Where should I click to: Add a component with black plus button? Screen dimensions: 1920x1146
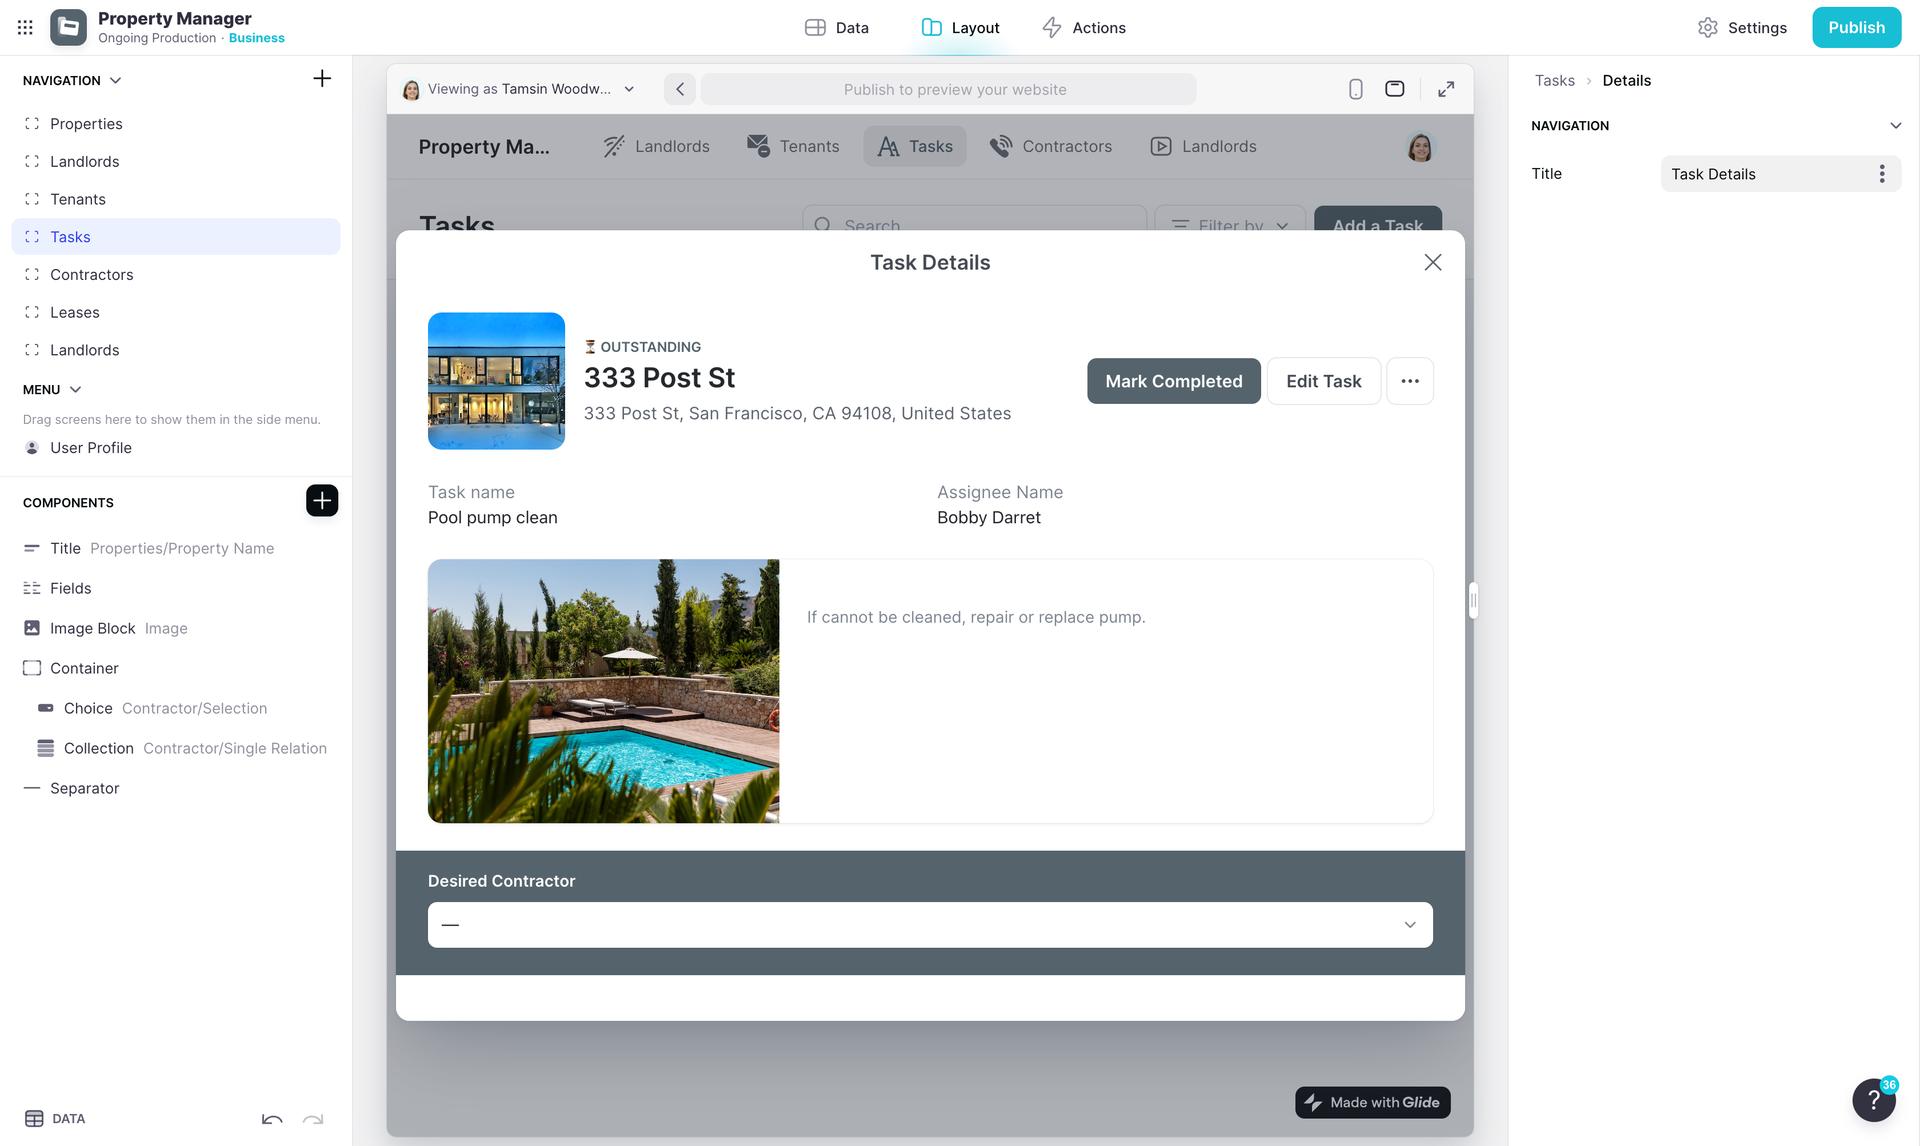click(322, 501)
